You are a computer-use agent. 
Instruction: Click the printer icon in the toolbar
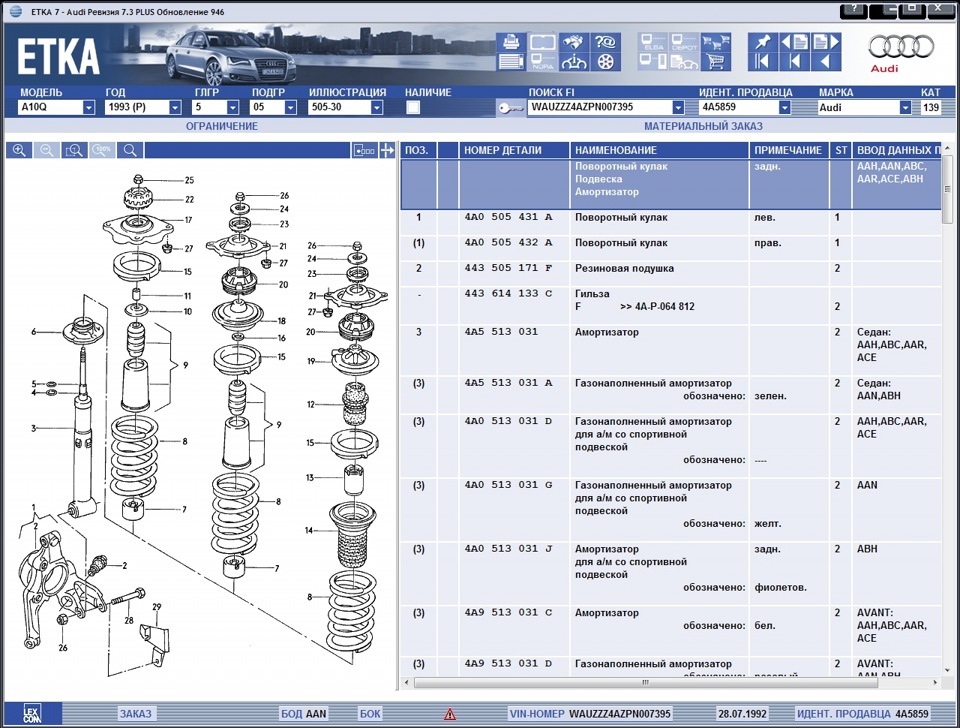[x=511, y=42]
